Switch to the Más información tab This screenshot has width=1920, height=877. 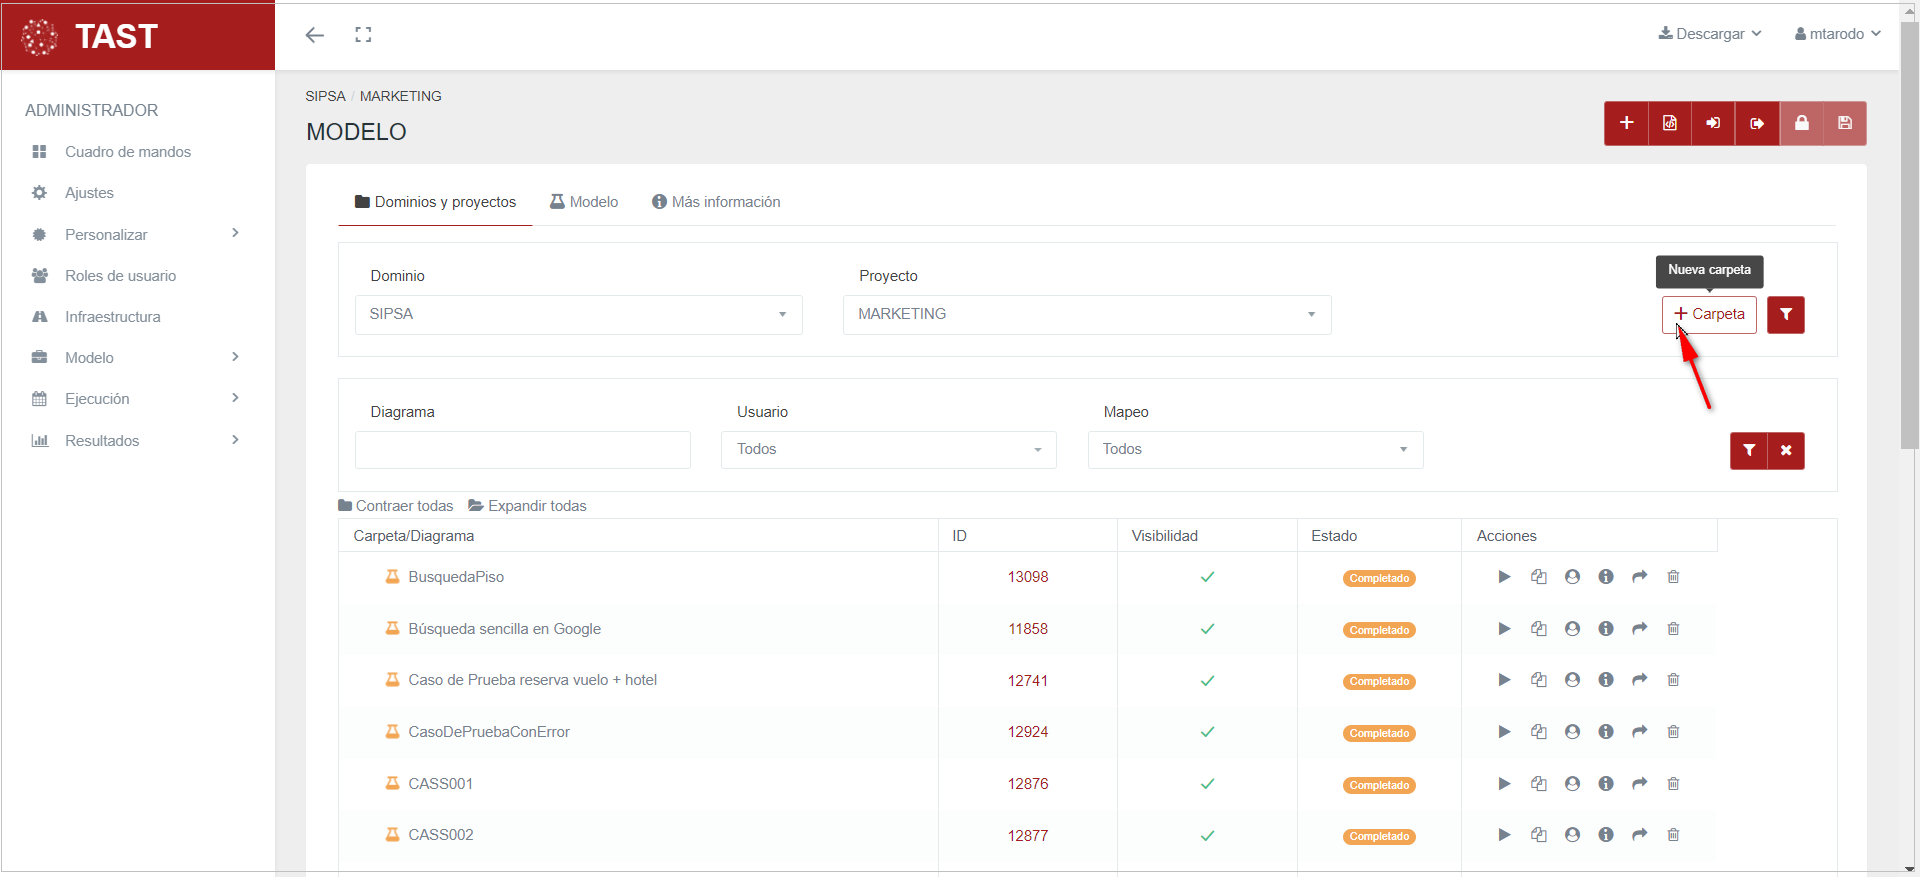point(716,202)
